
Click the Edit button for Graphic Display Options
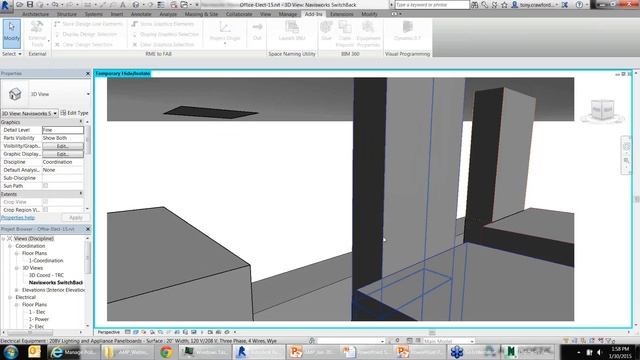click(x=63, y=154)
